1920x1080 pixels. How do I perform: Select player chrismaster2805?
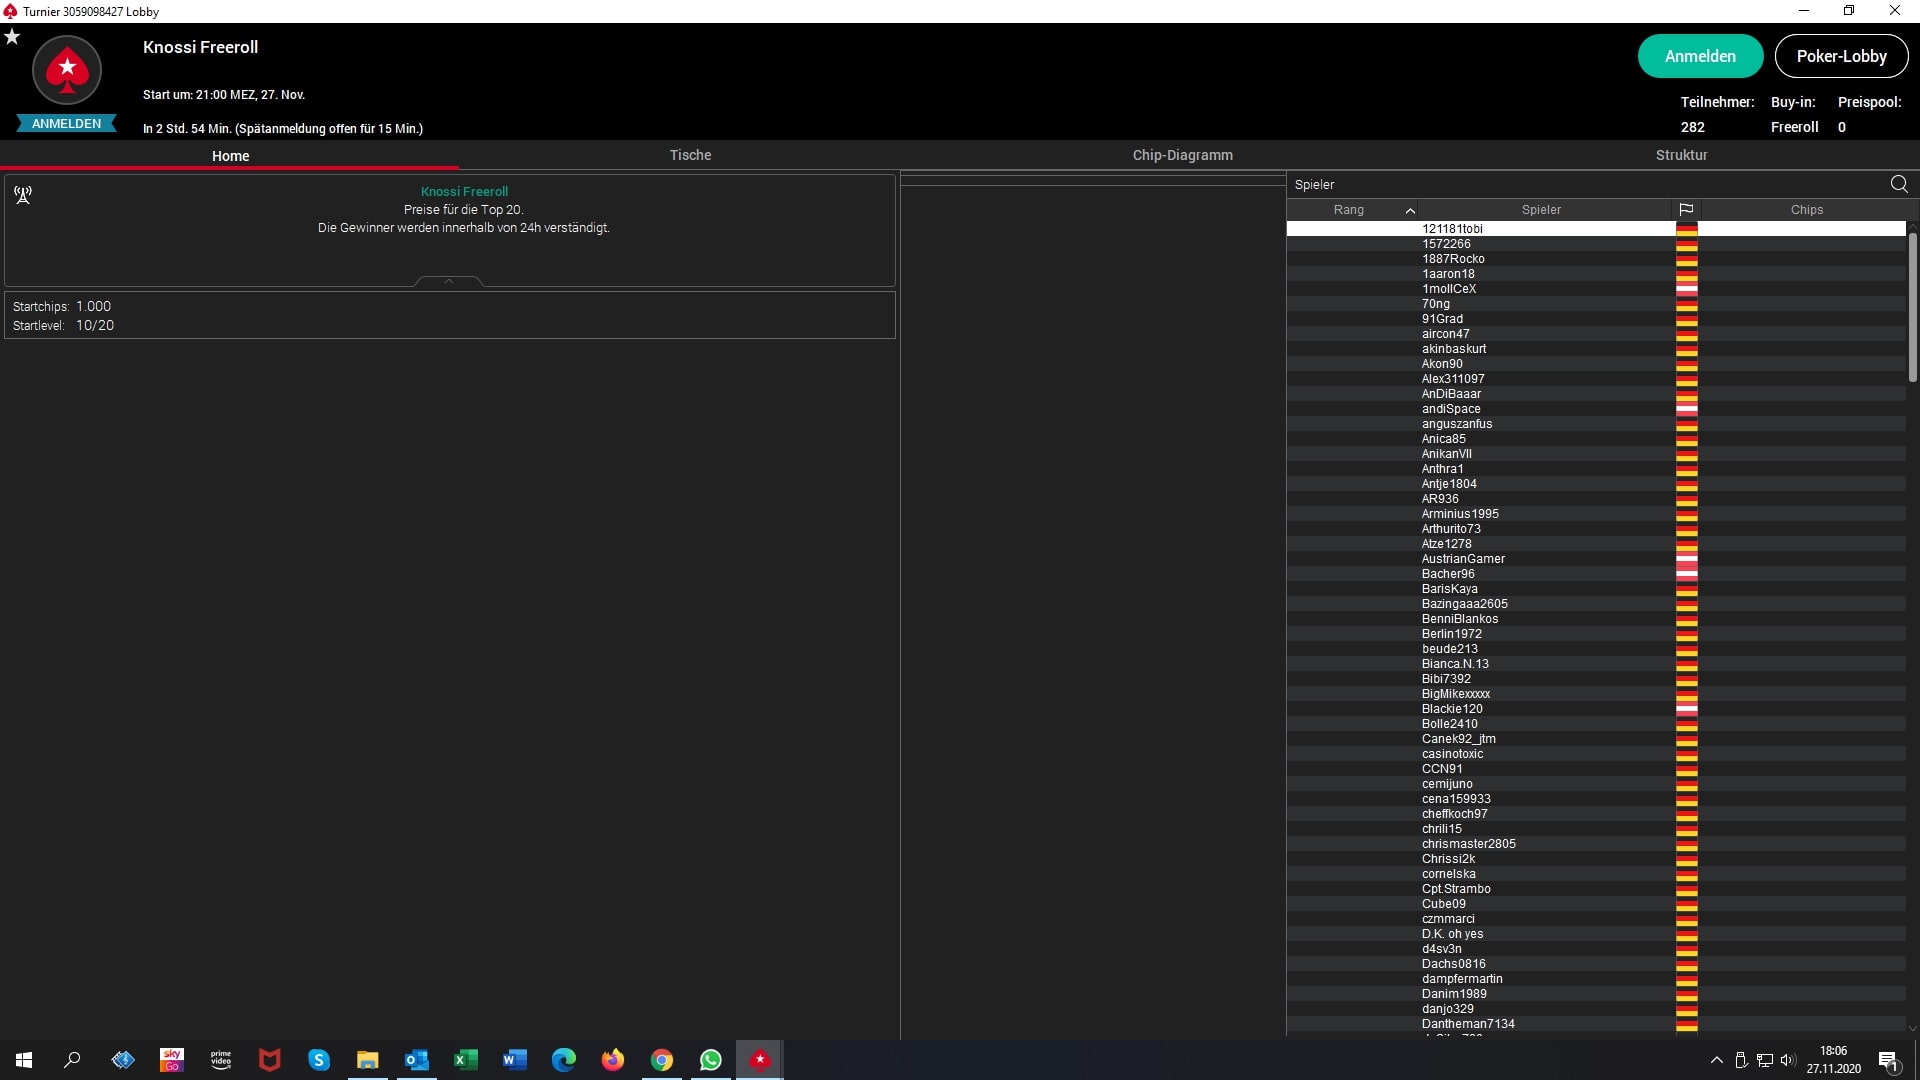[x=1596, y=844]
